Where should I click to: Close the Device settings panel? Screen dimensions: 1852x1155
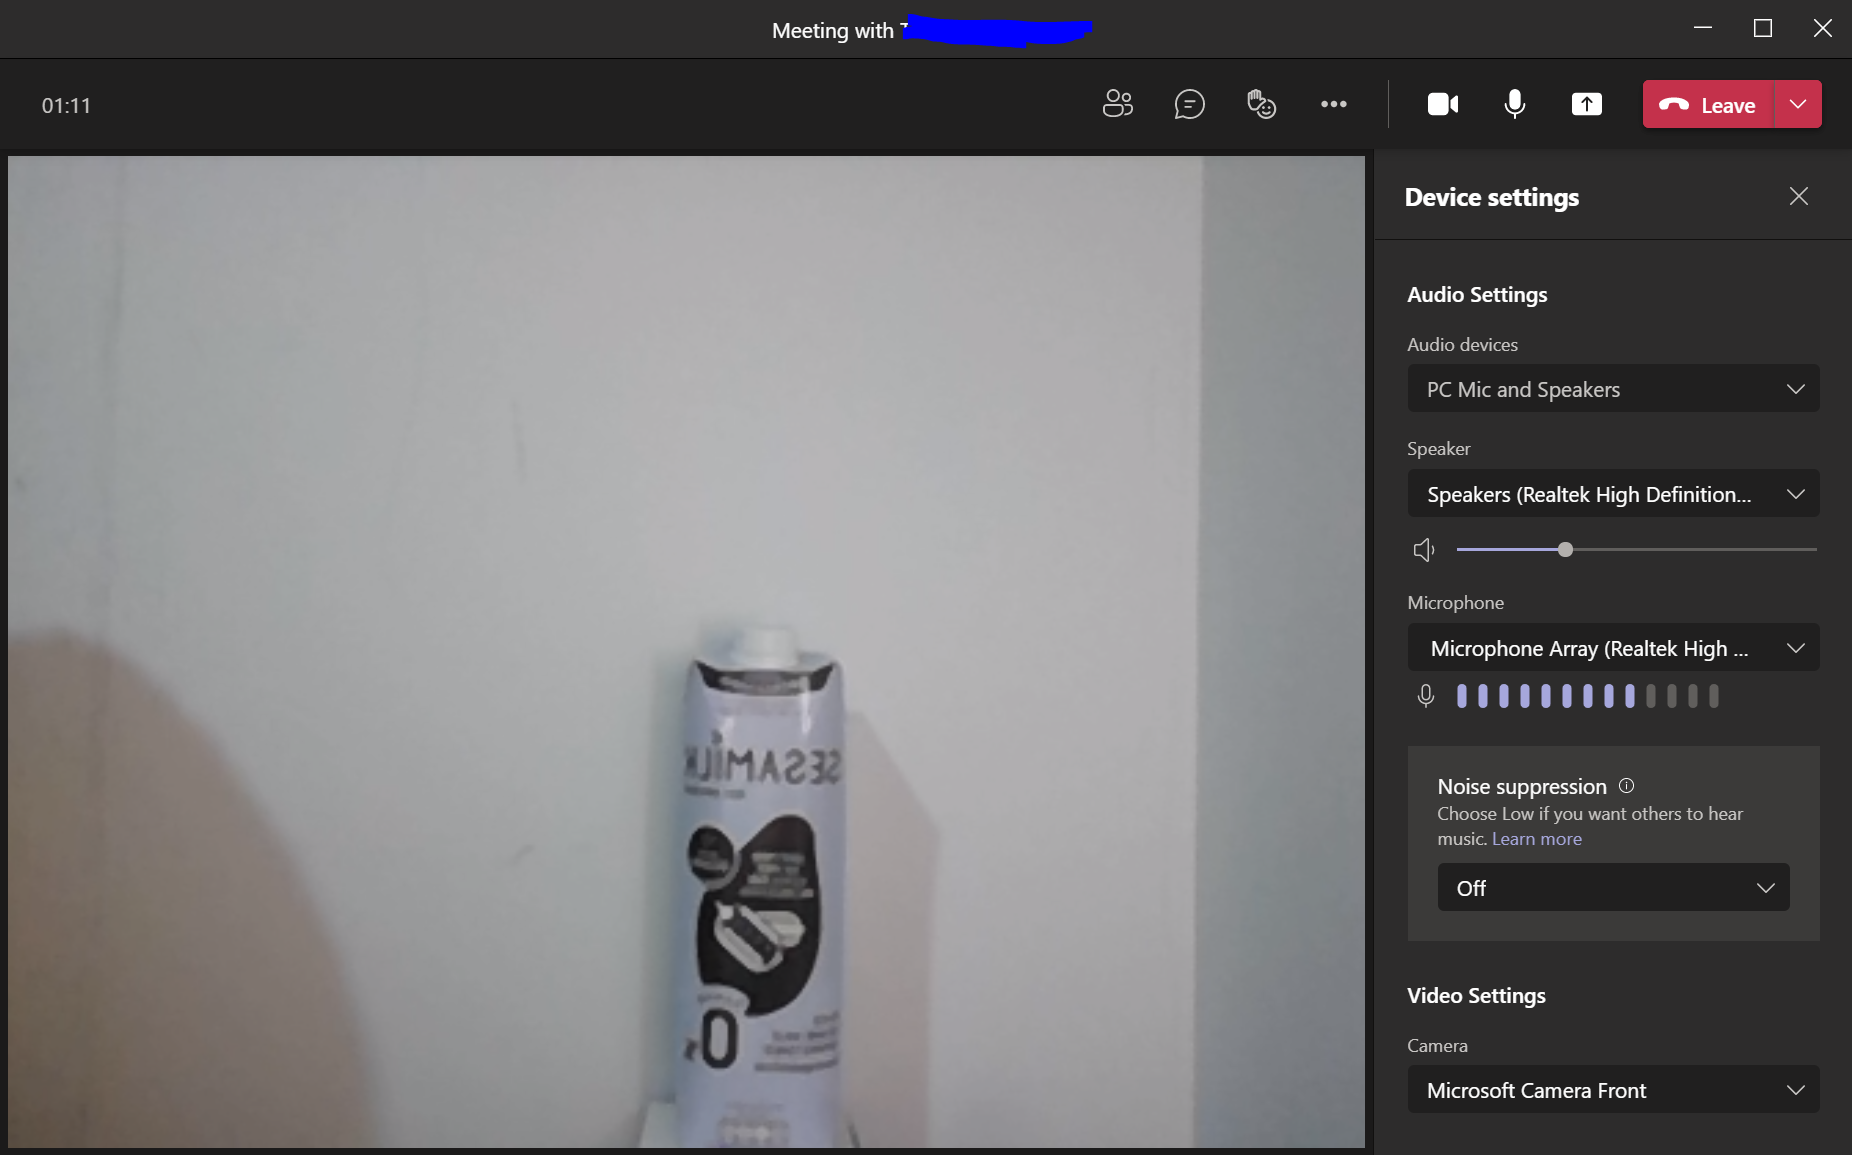[x=1798, y=196]
